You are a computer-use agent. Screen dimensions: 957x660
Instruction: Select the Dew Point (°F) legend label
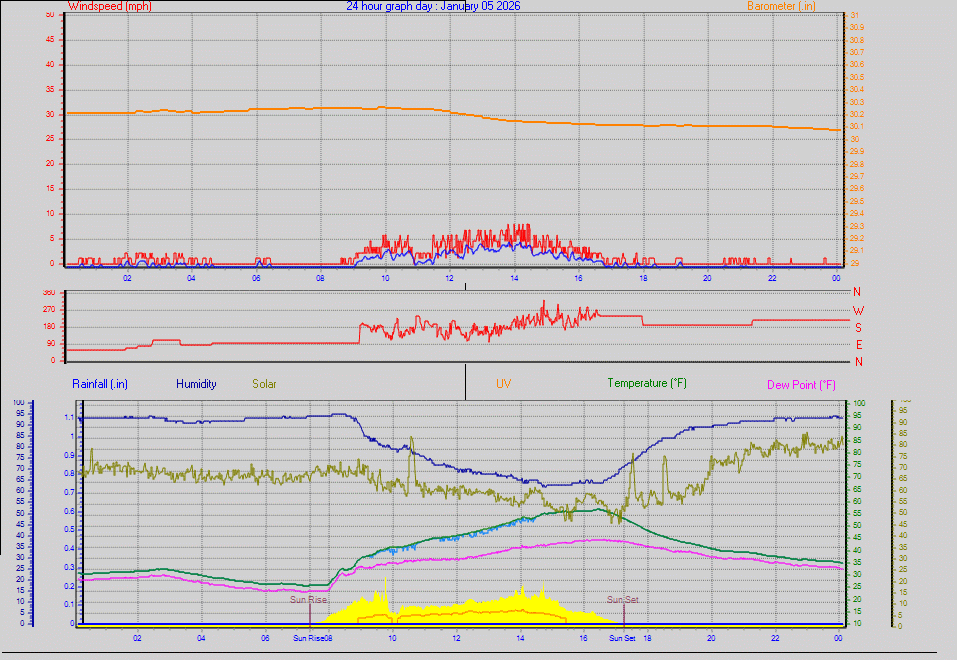click(x=802, y=383)
